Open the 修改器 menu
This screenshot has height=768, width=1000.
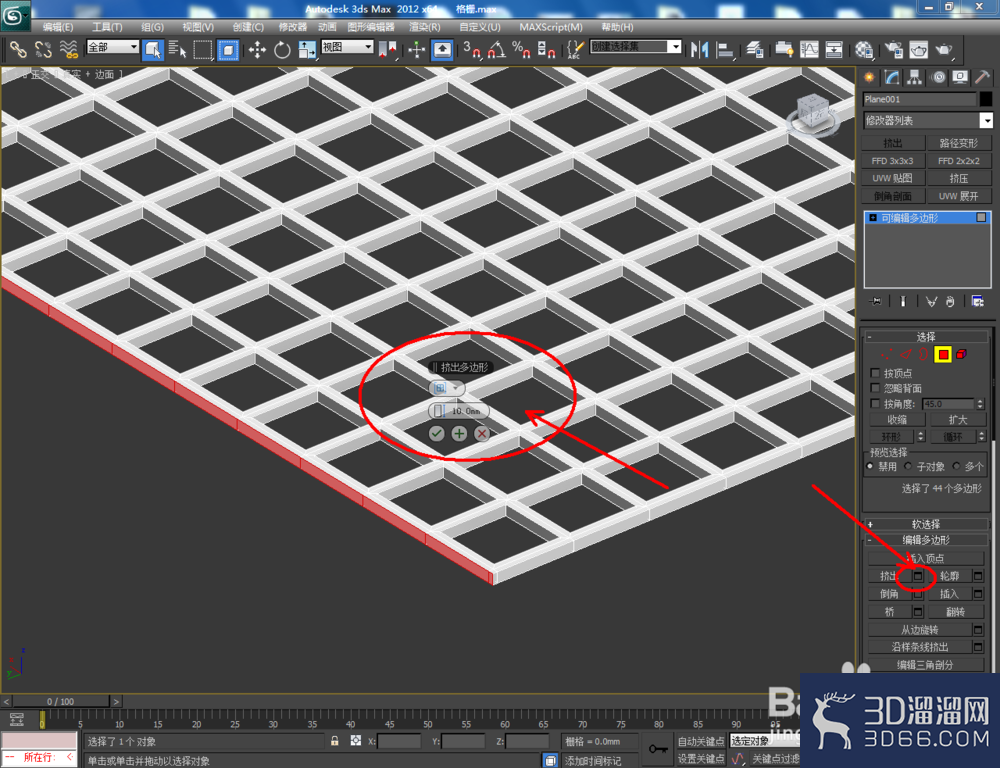(293, 27)
